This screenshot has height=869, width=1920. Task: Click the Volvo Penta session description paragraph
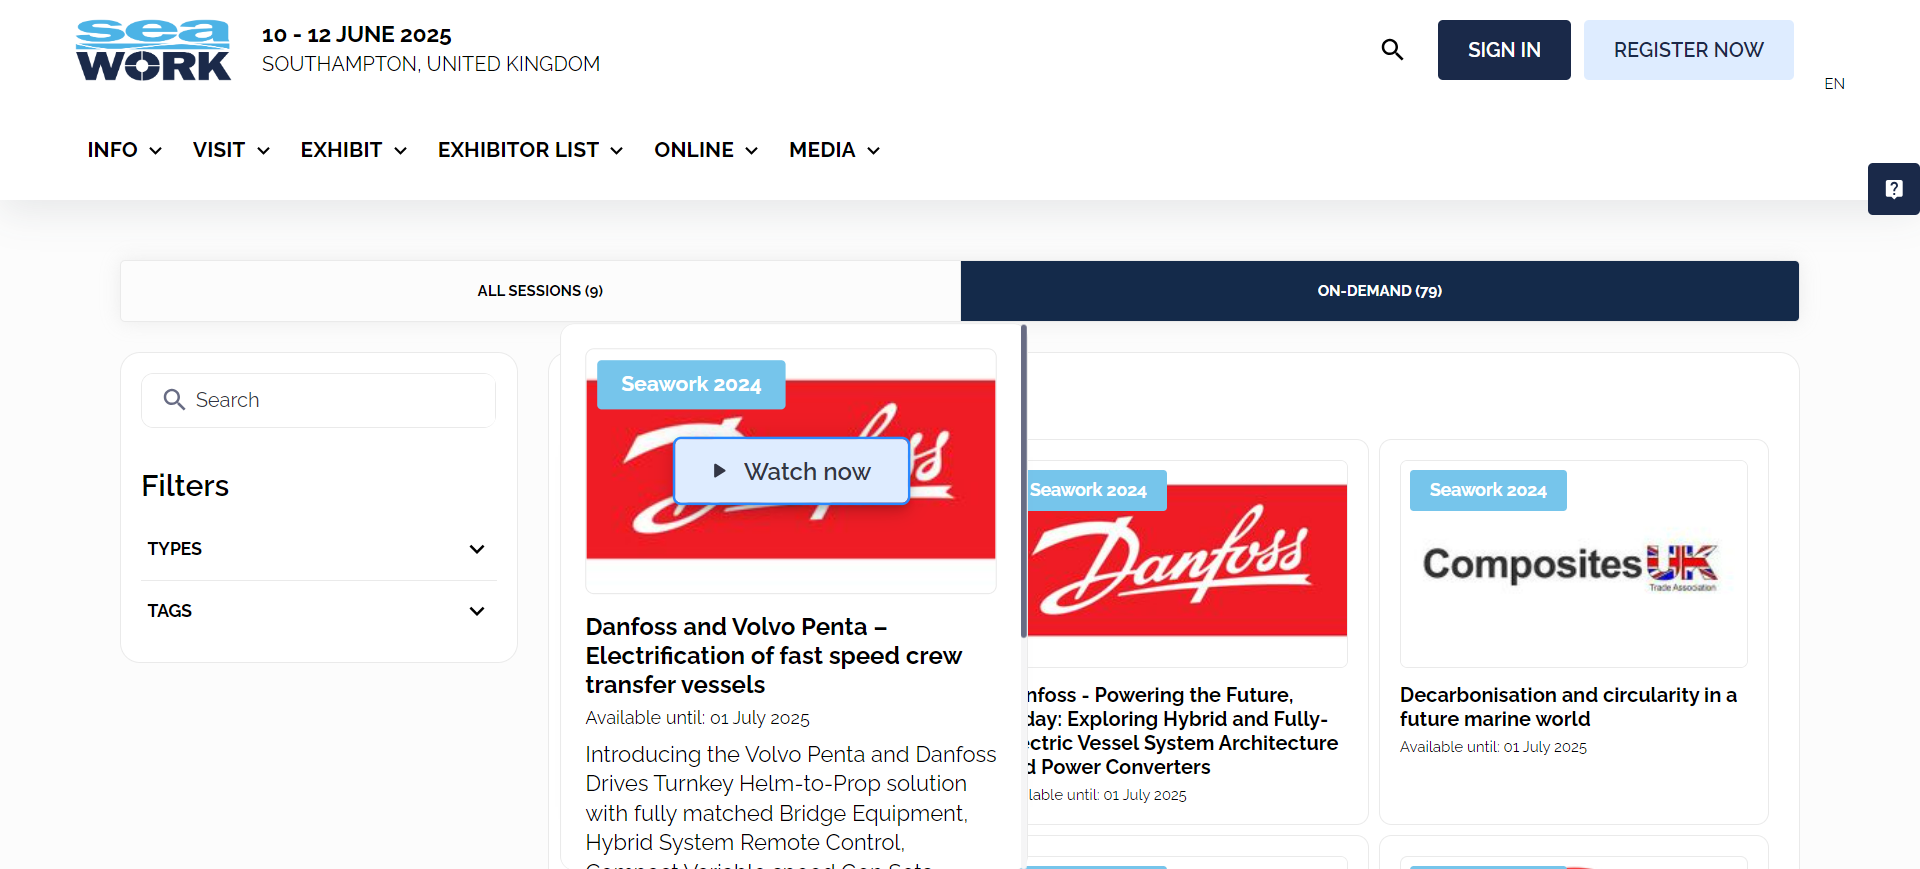tap(791, 805)
